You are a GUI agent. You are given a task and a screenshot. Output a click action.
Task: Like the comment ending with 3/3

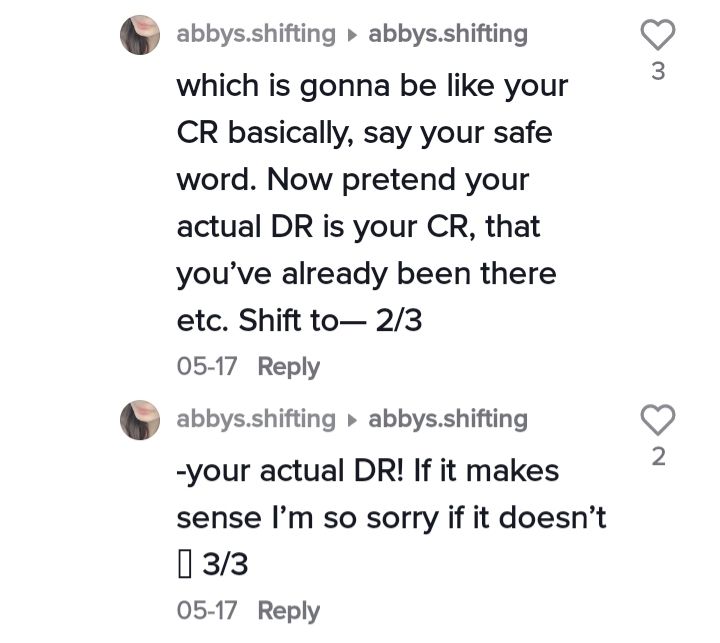pyautogui.click(x=658, y=420)
